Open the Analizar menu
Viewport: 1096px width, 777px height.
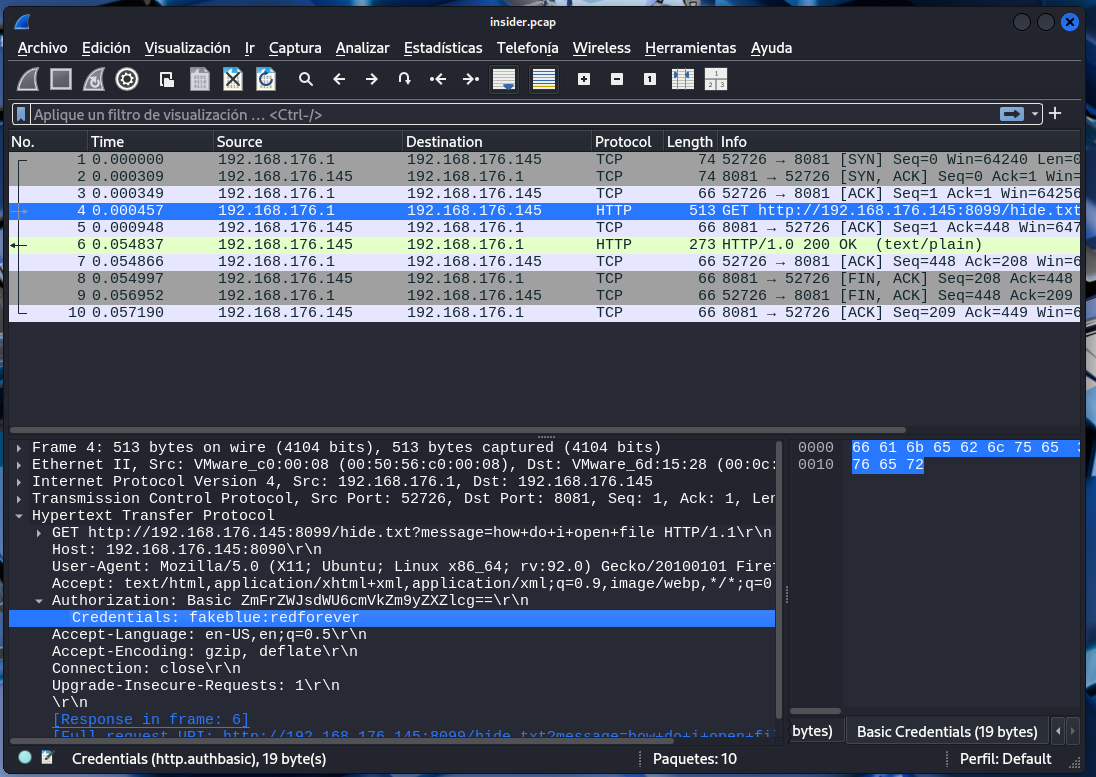pos(362,48)
